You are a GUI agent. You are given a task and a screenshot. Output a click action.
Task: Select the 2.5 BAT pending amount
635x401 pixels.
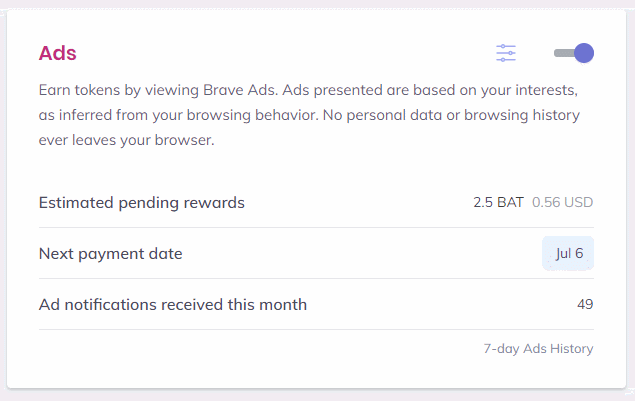click(499, 202)
